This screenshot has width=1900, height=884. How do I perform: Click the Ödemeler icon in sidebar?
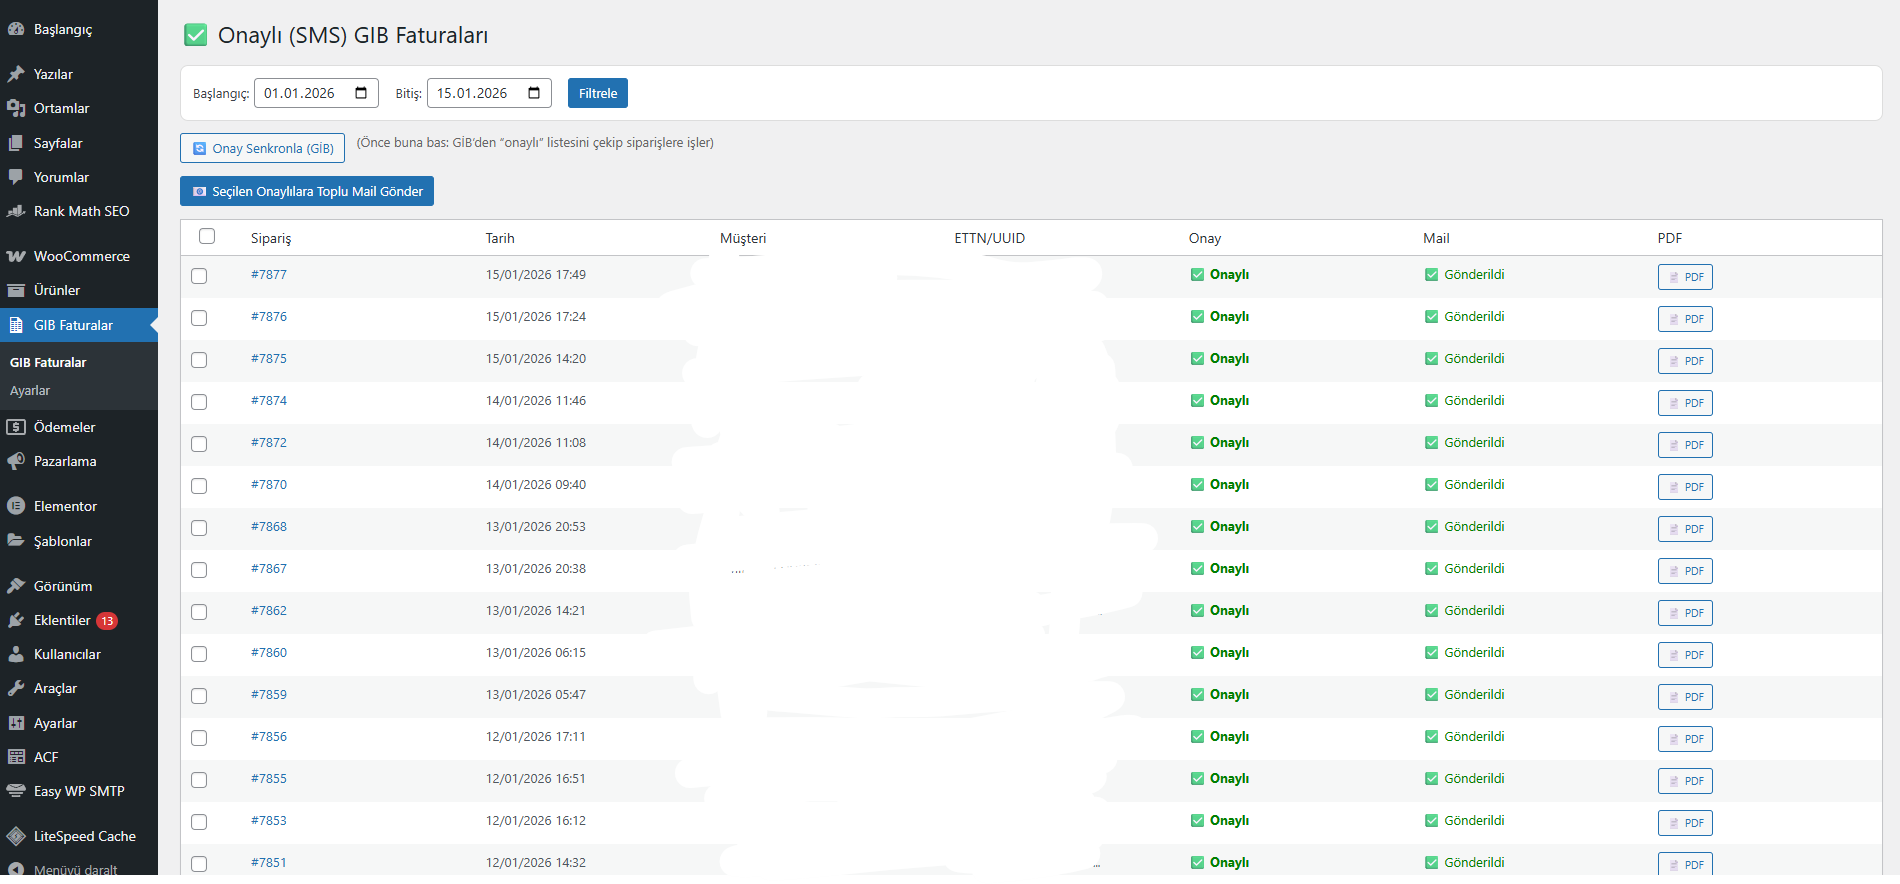tap(16, 427)
